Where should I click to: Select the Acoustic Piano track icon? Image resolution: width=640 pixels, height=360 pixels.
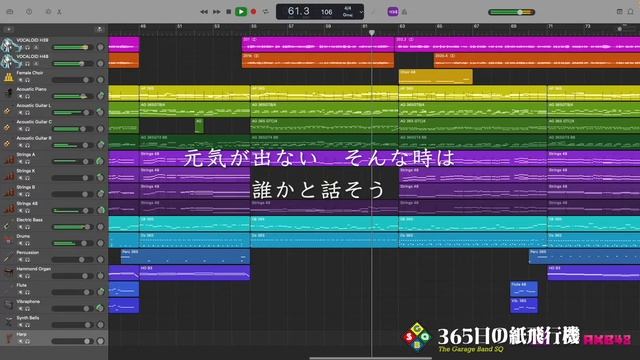(8, 93)
